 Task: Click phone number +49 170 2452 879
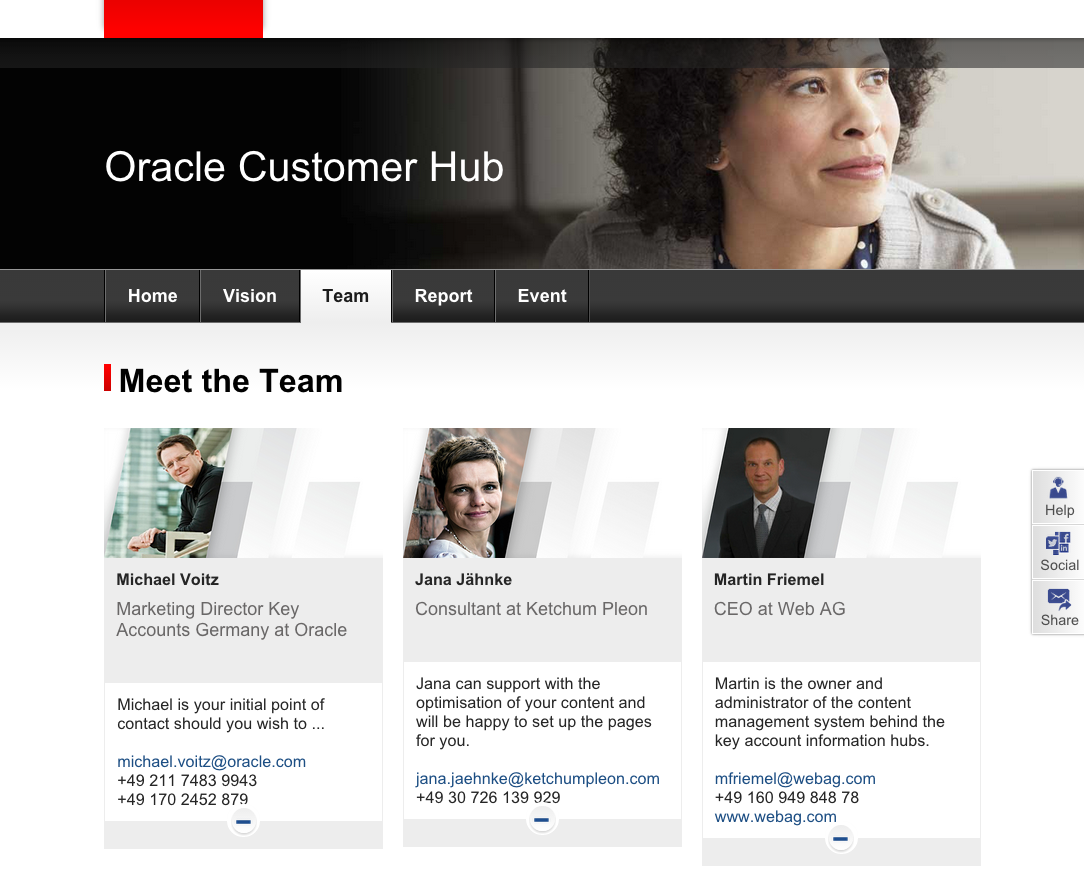pyautogui.click(x=183, y=800)
